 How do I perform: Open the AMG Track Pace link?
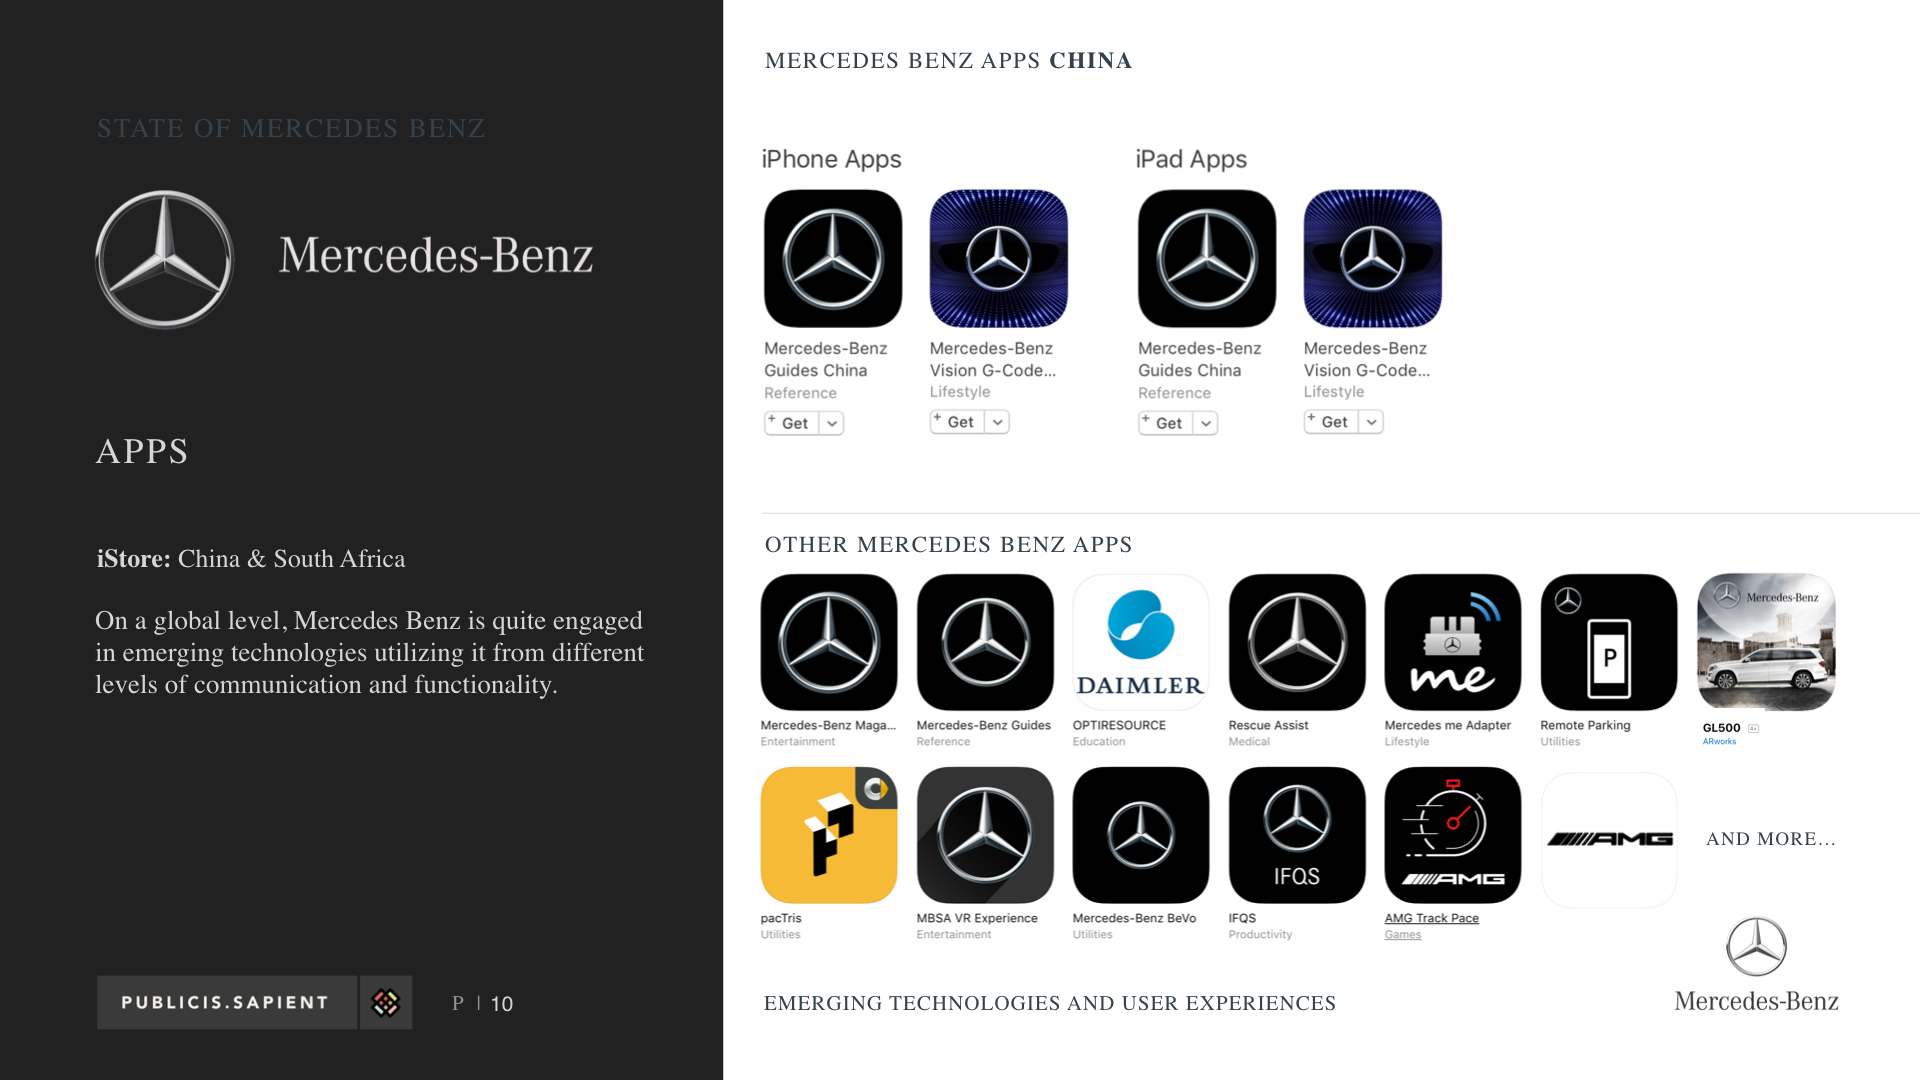1431,918
